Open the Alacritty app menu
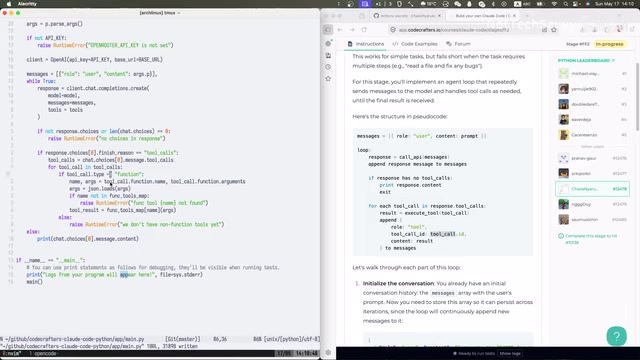Screen dimensions: 640x360 [x=27, y=4]
